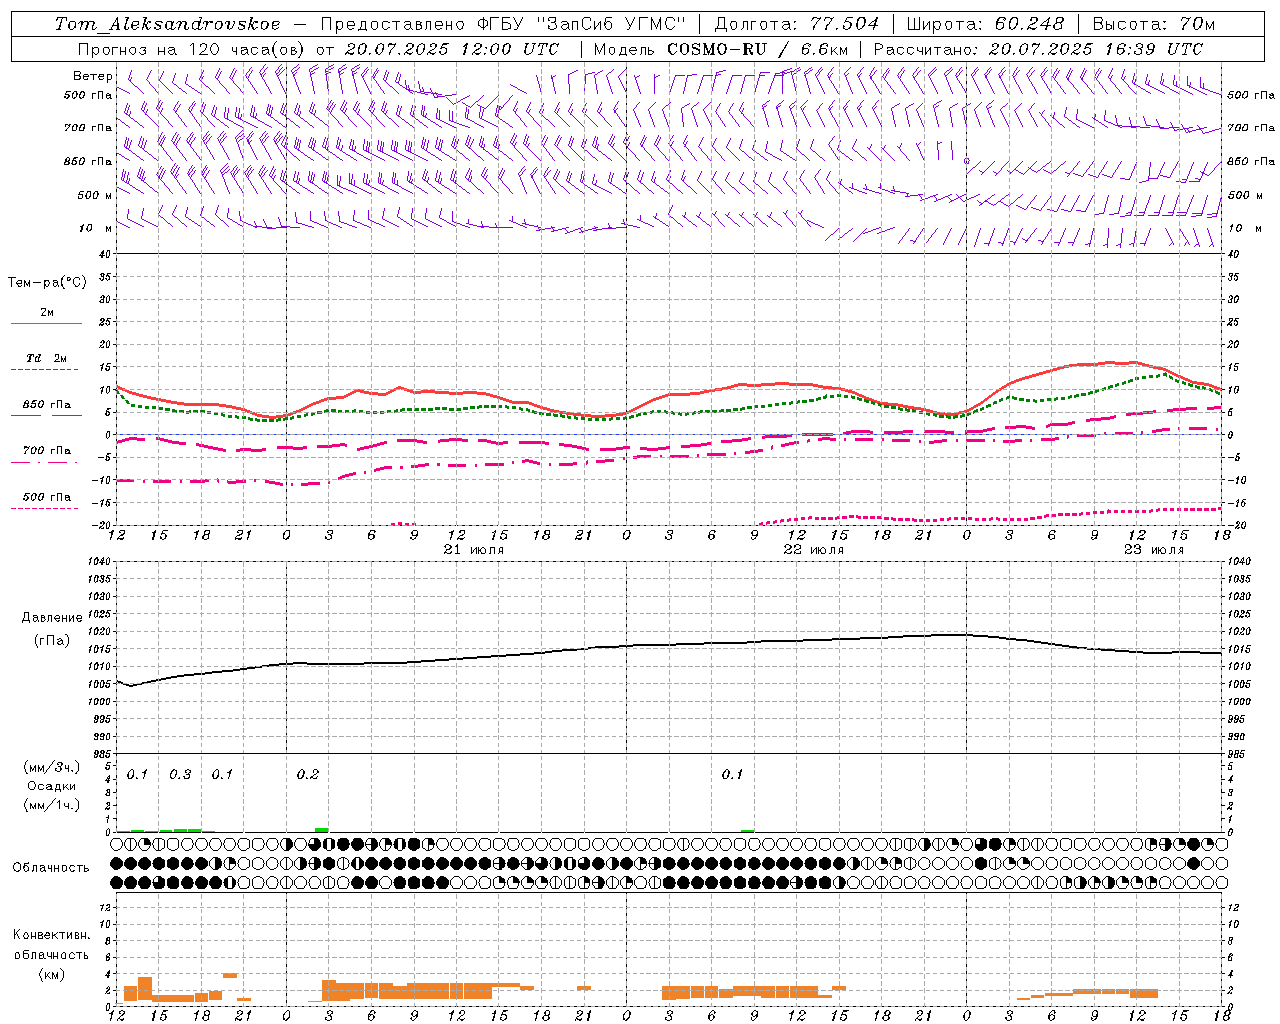
Task: Click the "Давление" pressure panel label
Action: tap(52, 618)
